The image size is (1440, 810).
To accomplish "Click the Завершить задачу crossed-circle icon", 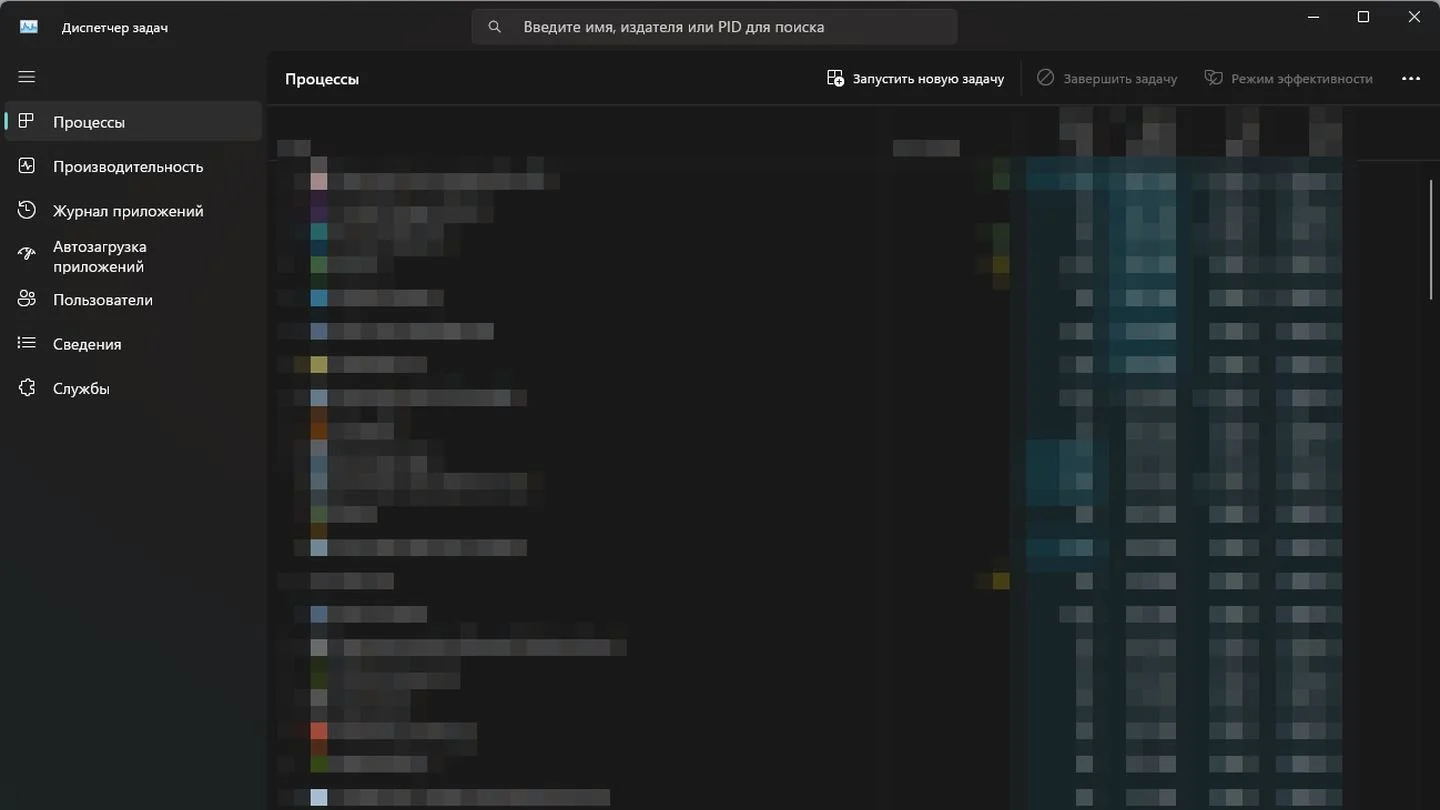I will pyautogui.click(x=1045, y=78).
